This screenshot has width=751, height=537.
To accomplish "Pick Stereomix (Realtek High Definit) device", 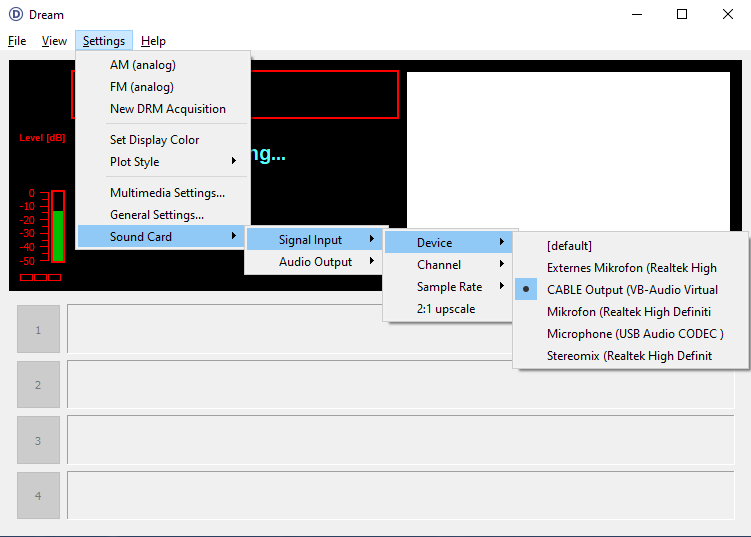I will (x=629, y=356).
